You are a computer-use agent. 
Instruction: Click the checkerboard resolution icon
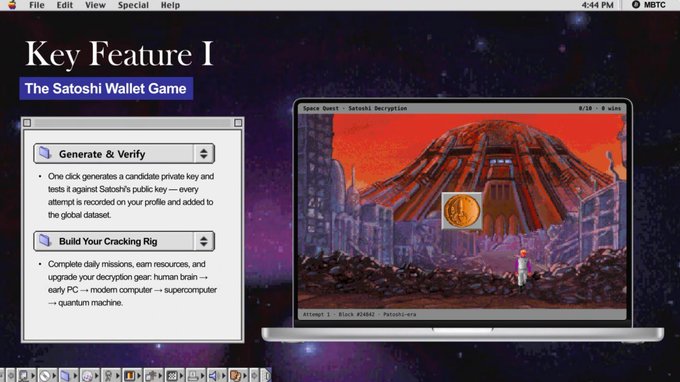click(172, 375)
